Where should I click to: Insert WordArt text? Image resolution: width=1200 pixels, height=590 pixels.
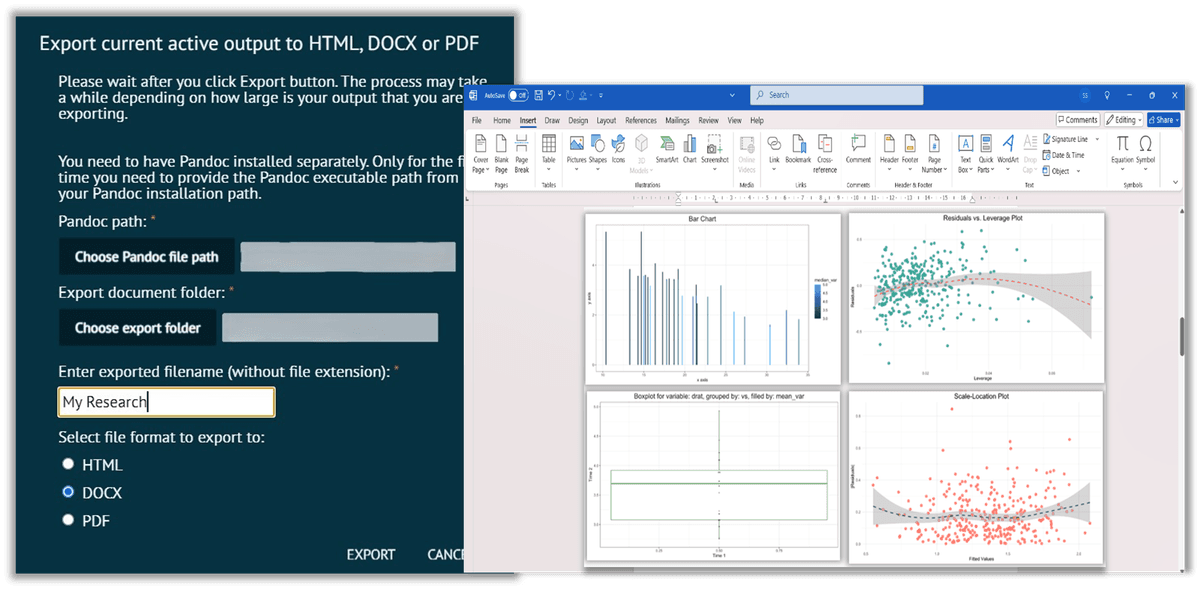coord(1007,150)
